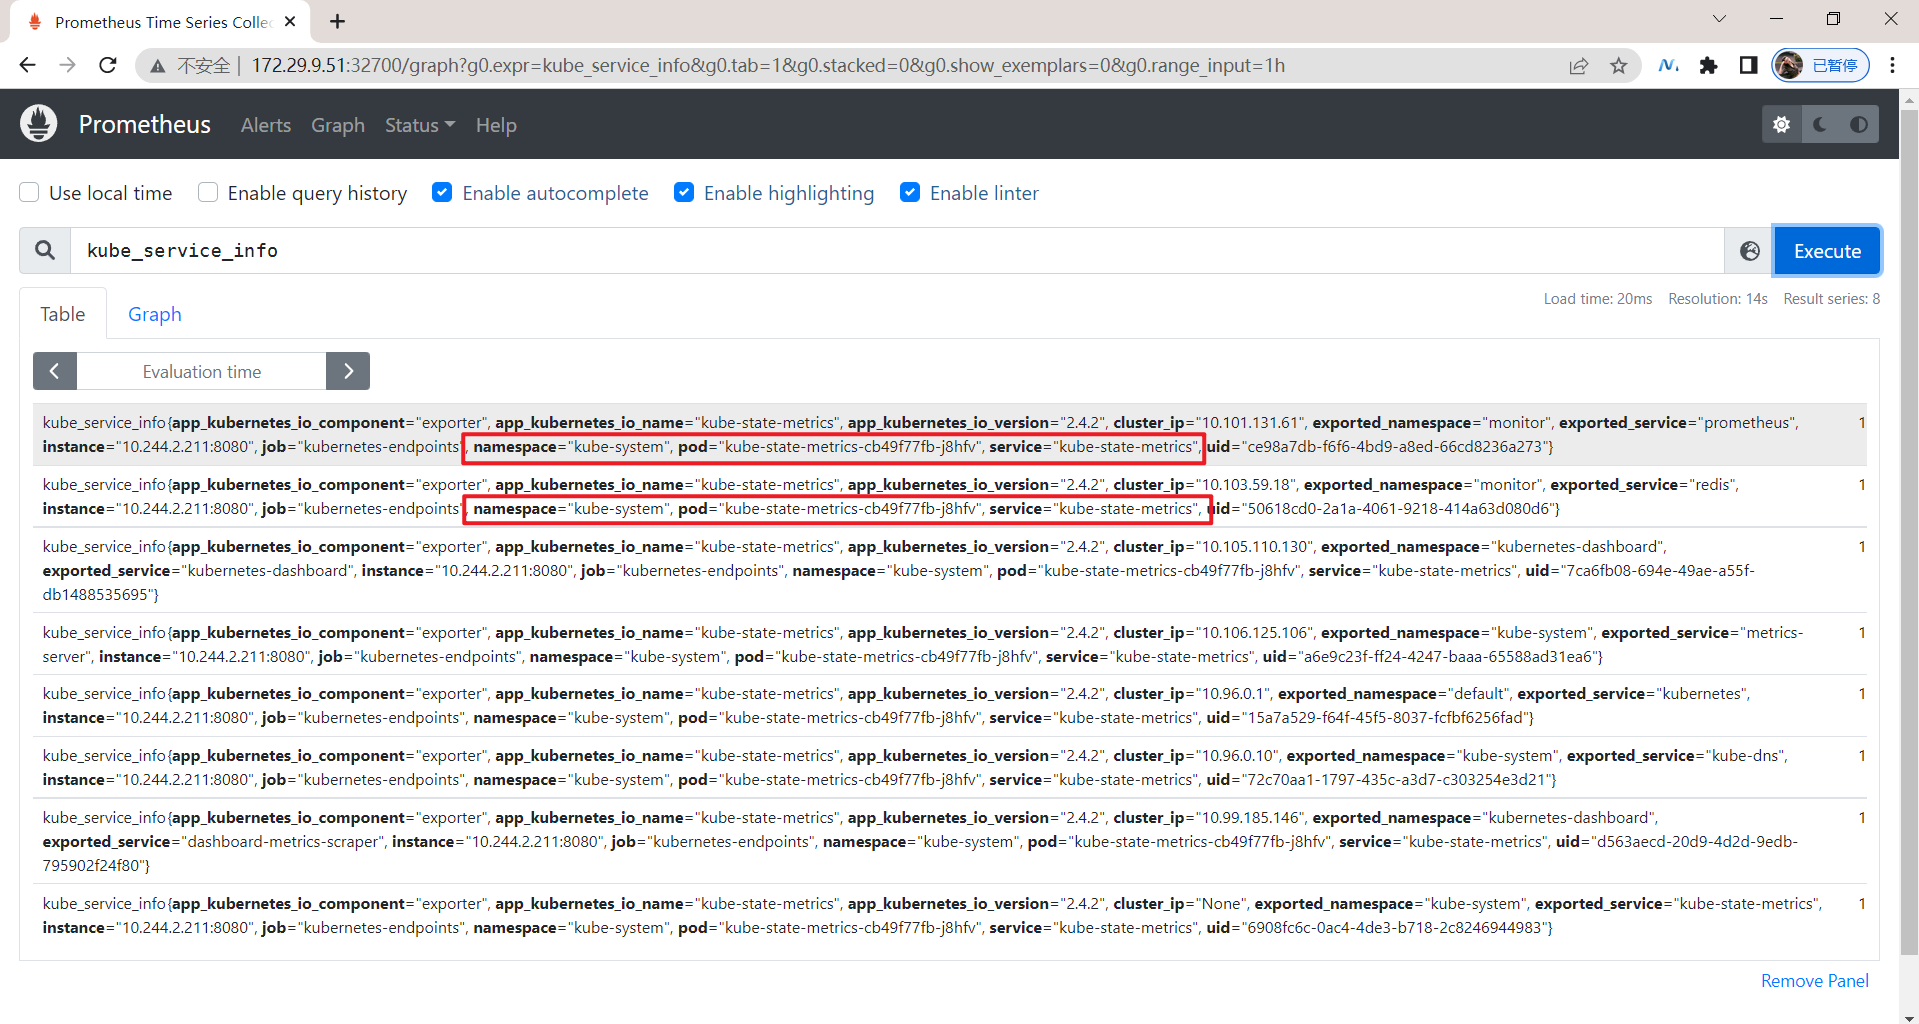Click the result row with cluster_ip 10.105.110.130

(x=950, y=570)
